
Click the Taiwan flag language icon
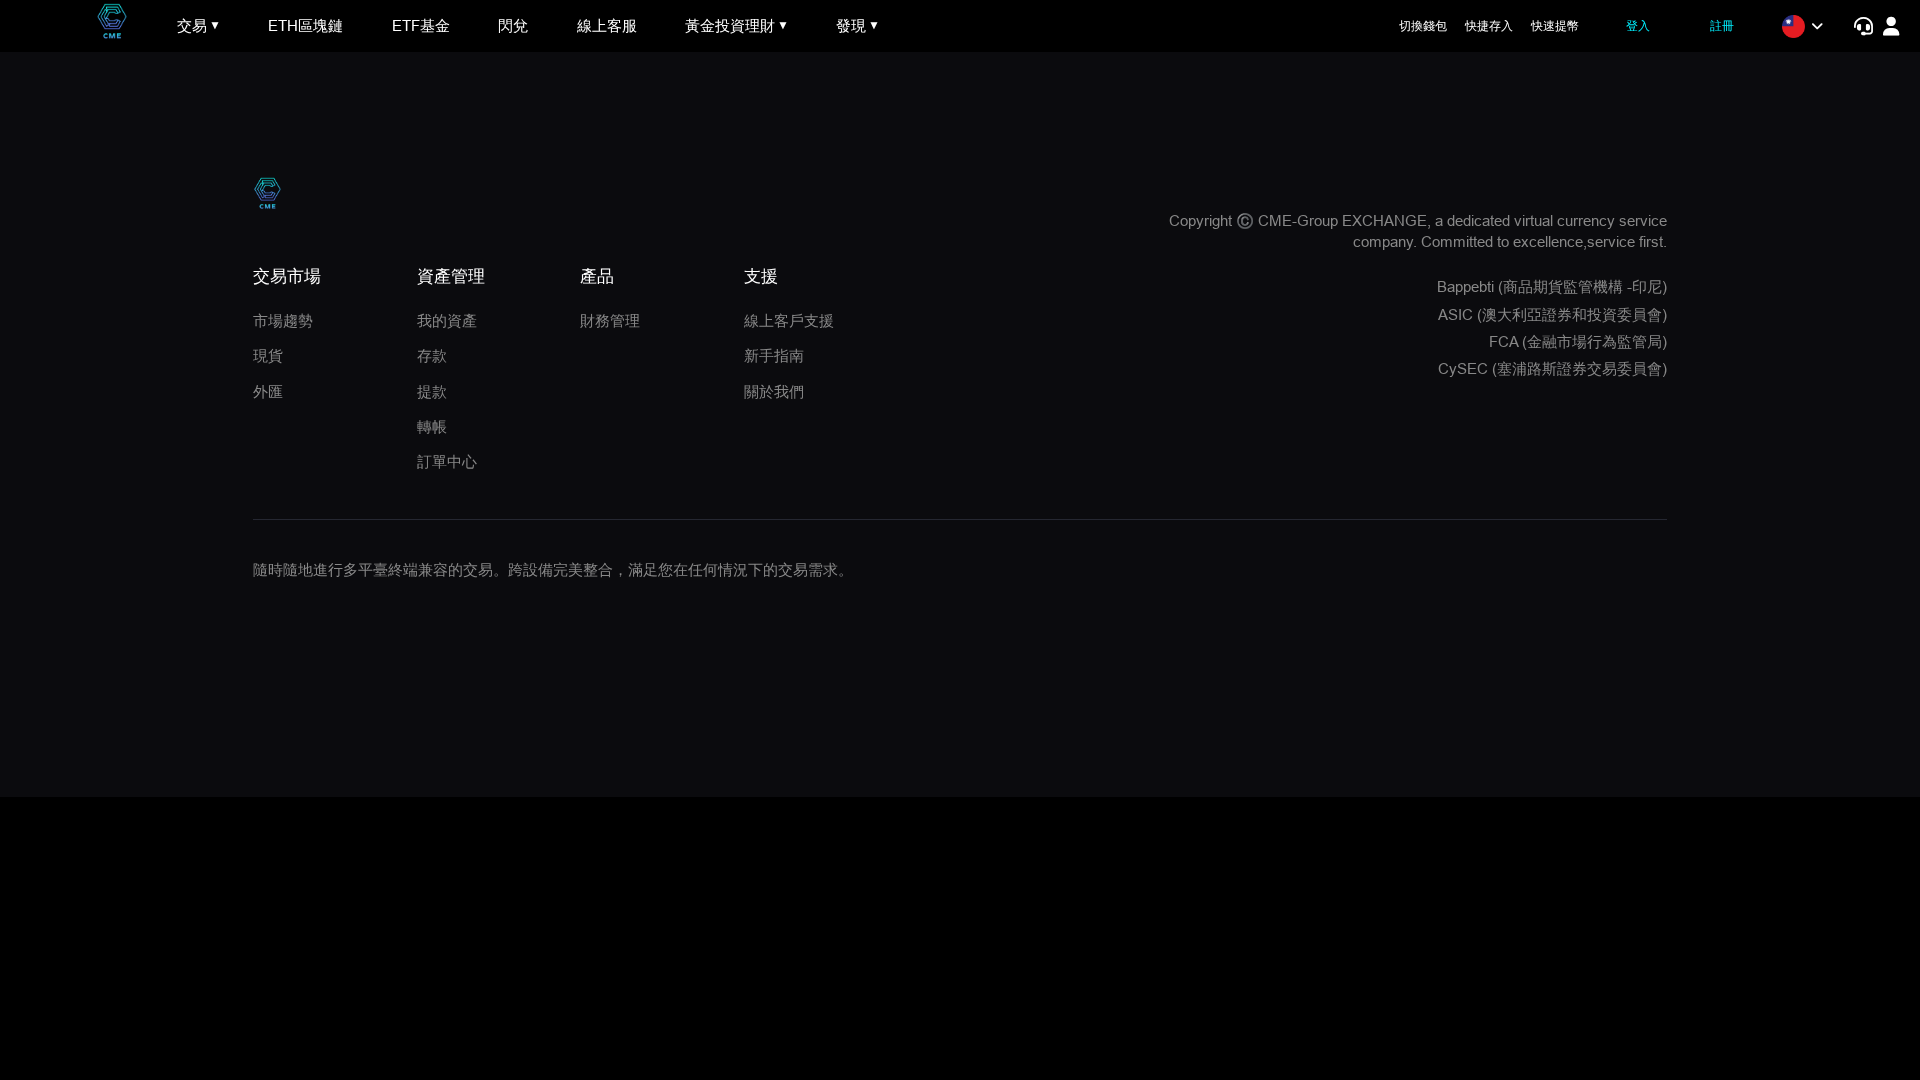1793,26
